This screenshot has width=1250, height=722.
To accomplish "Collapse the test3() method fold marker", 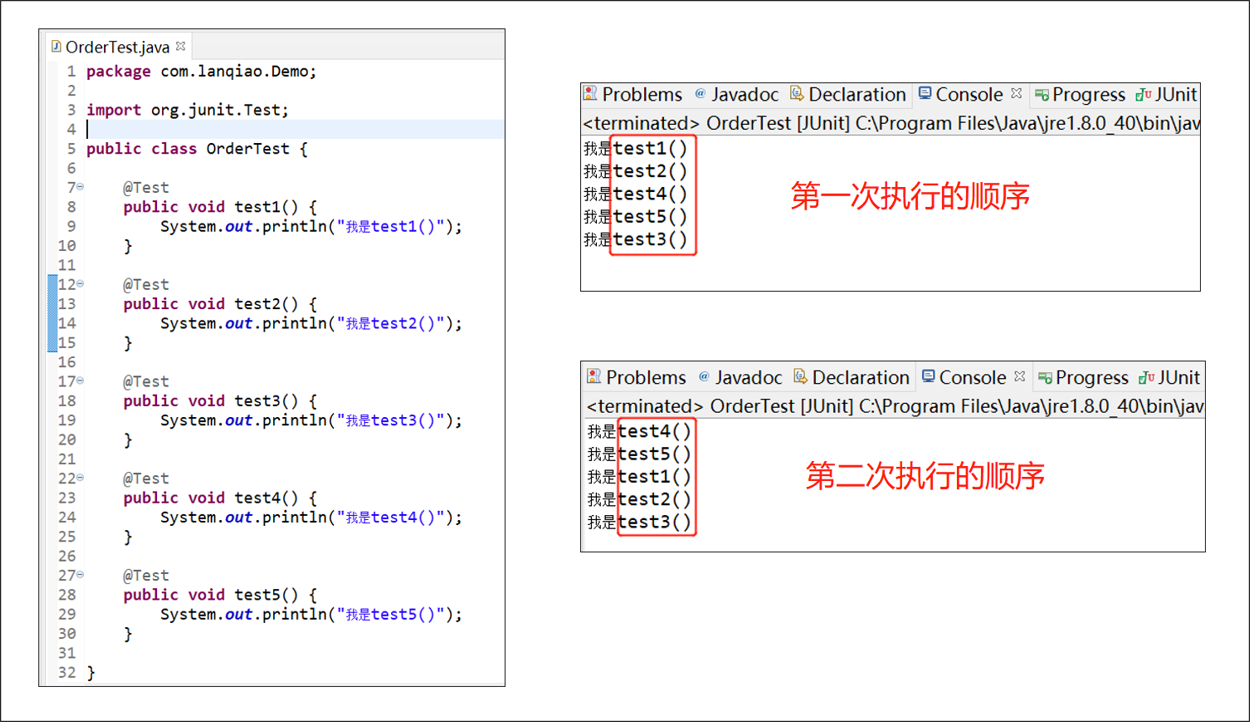I will [81, 381].
